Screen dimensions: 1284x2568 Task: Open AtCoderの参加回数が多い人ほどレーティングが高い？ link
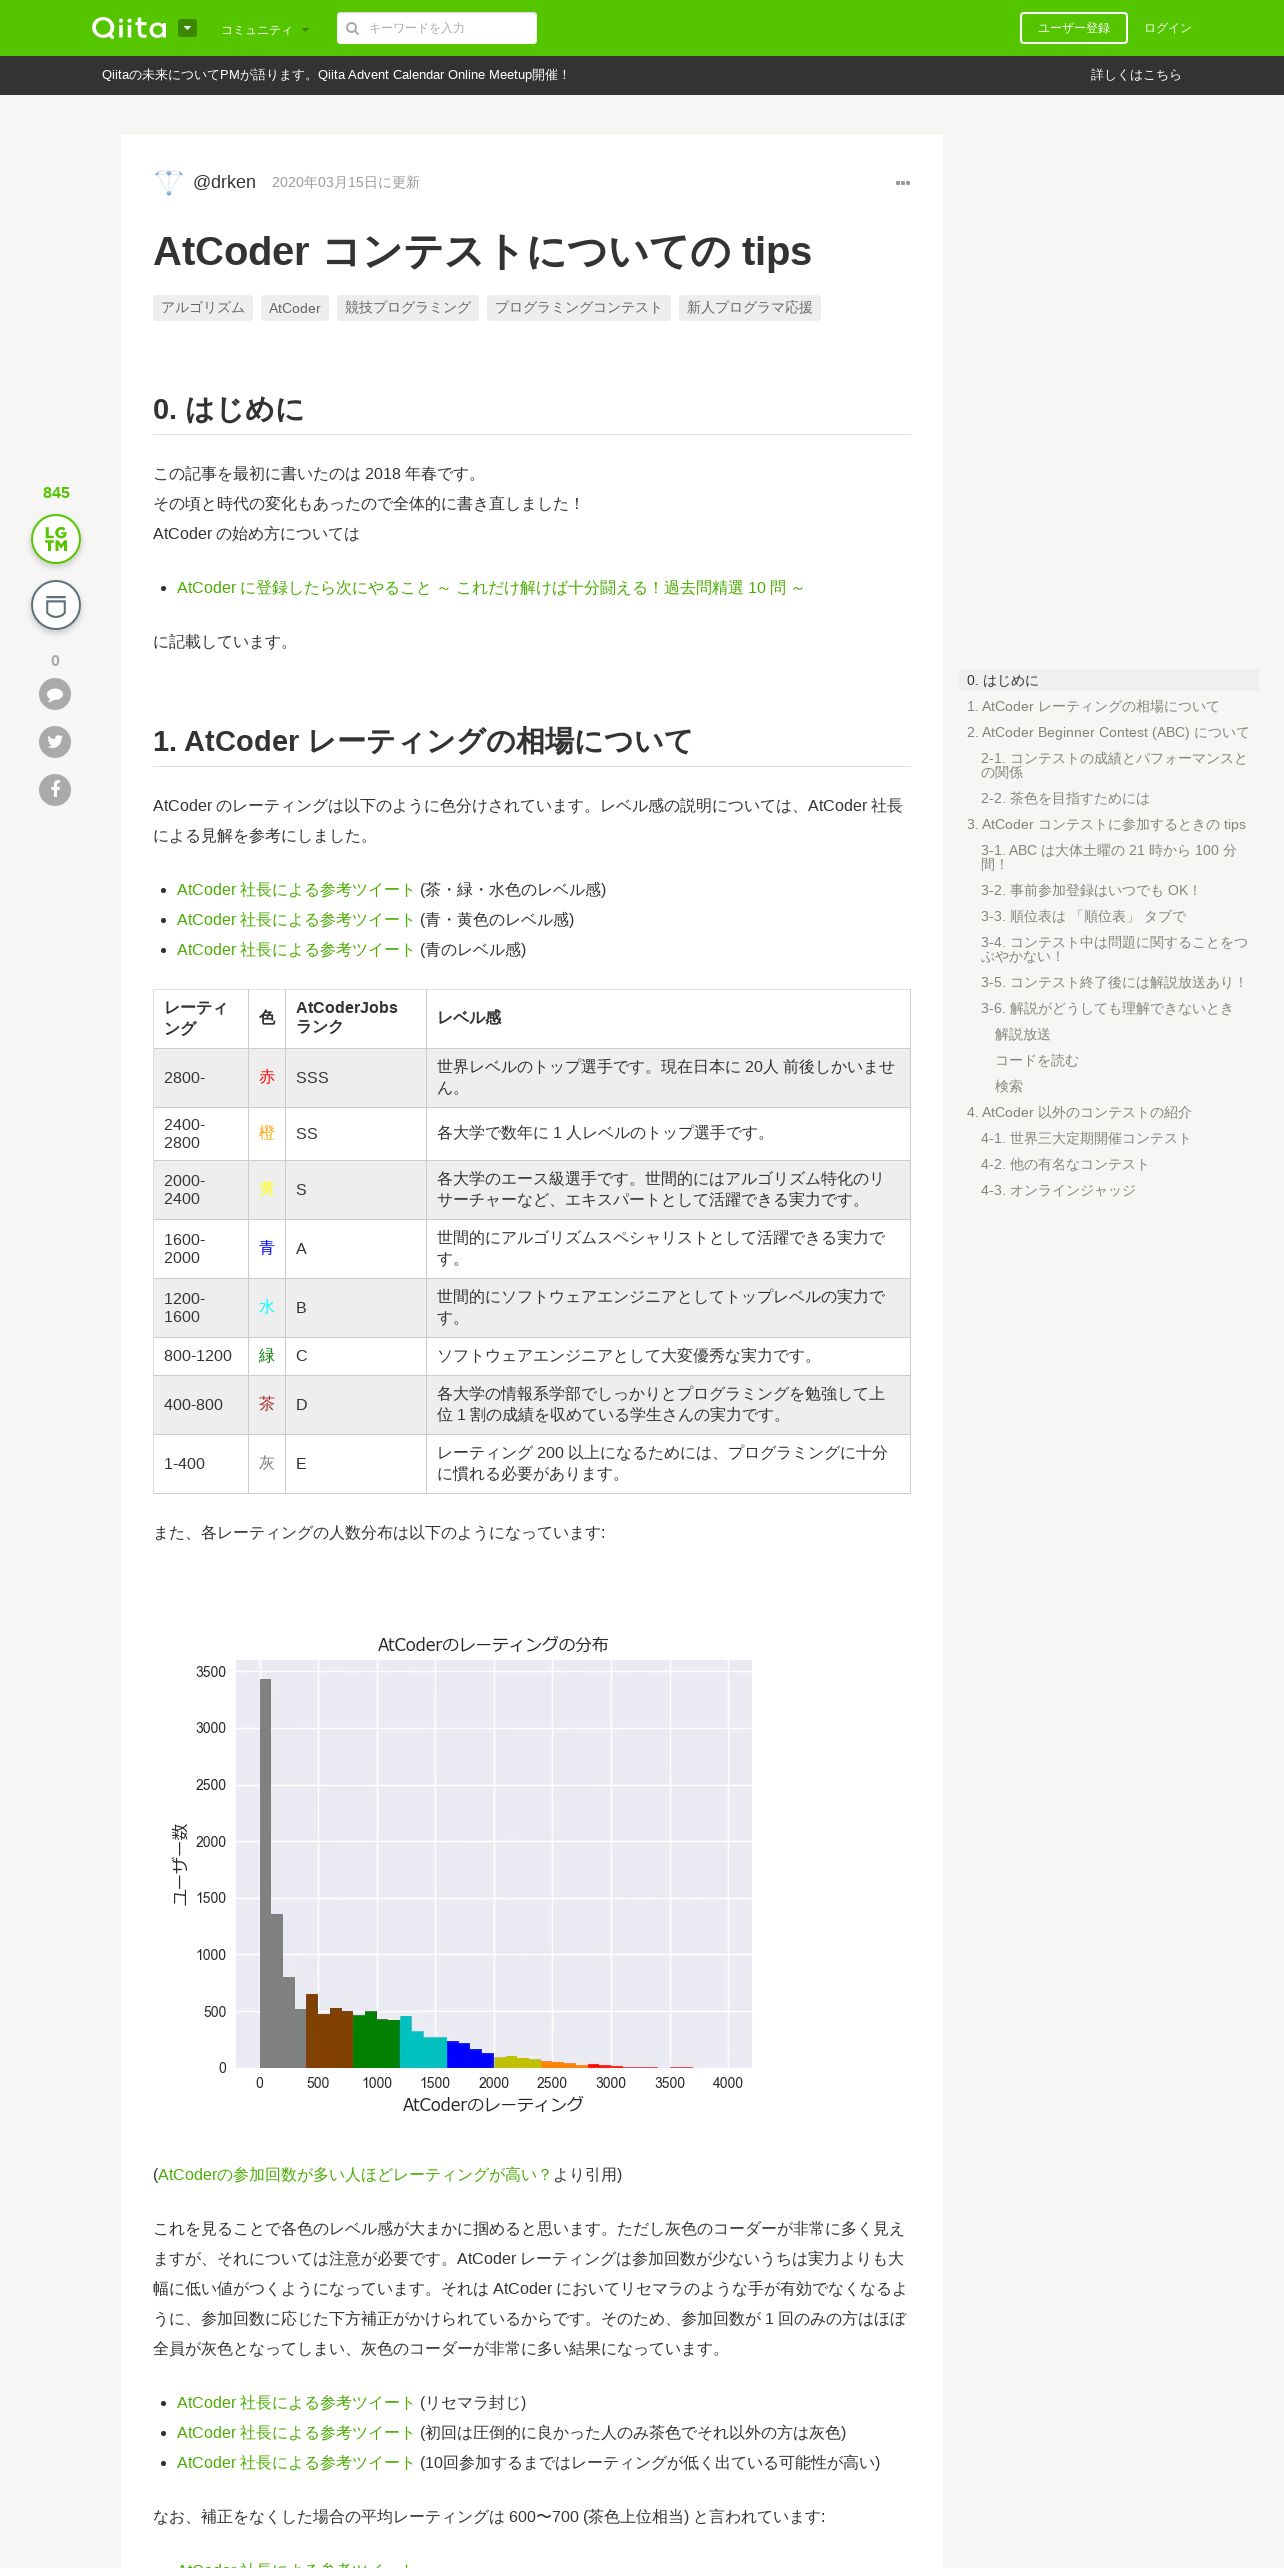(x=354, y=2175)
